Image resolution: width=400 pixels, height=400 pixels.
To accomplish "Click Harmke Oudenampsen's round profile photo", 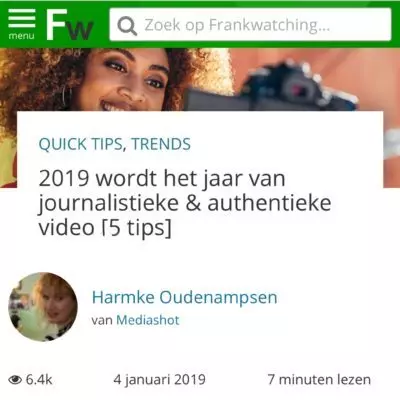I will (x=43, y=307).
